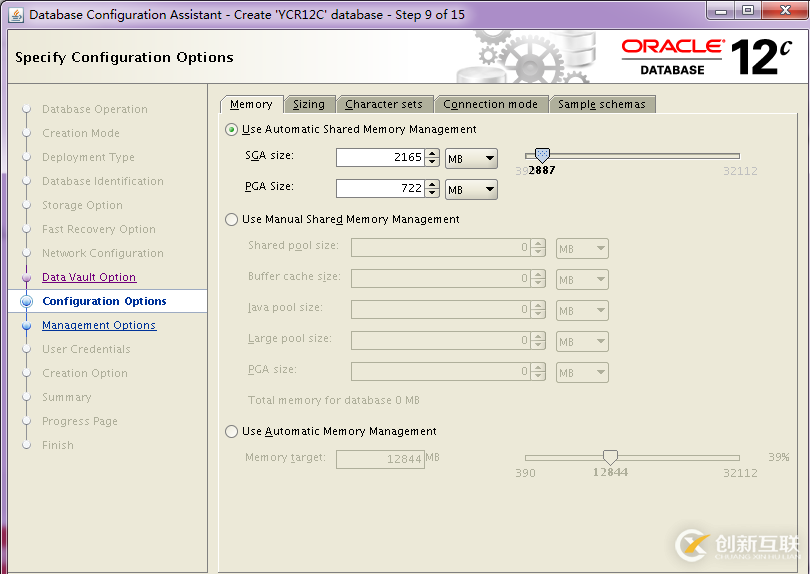Click Buffer cache size spinner up arrow

click(x=538, y=274)
